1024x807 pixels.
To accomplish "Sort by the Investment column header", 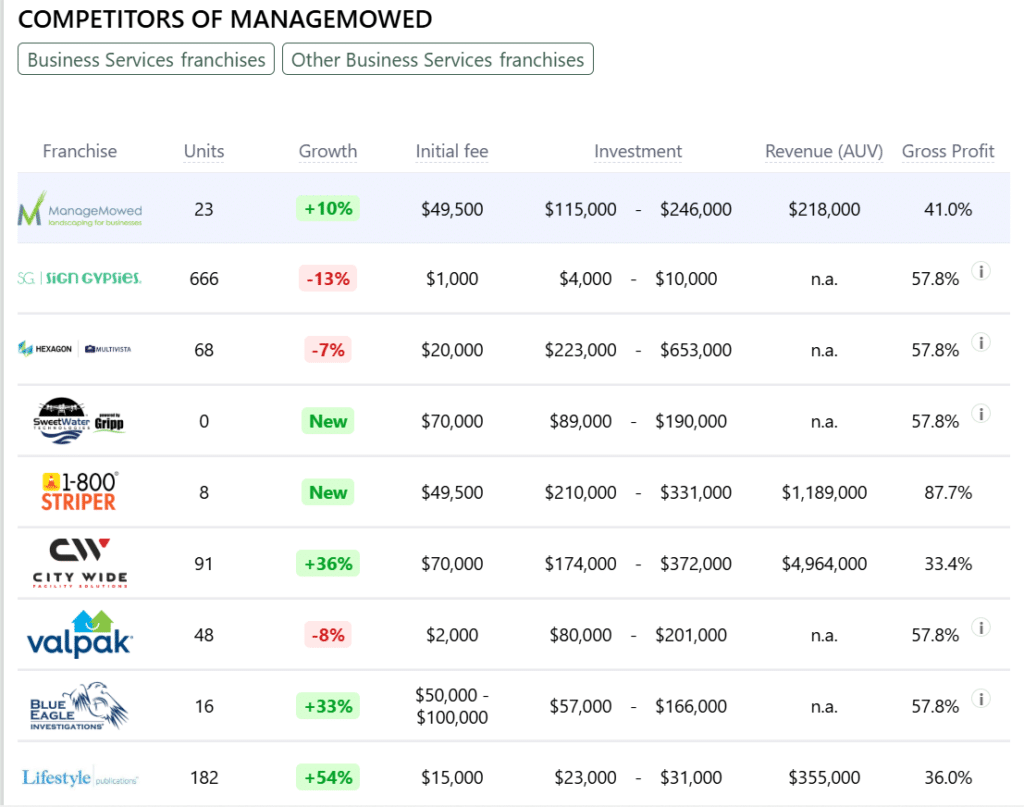I will [x=638, y=151].
